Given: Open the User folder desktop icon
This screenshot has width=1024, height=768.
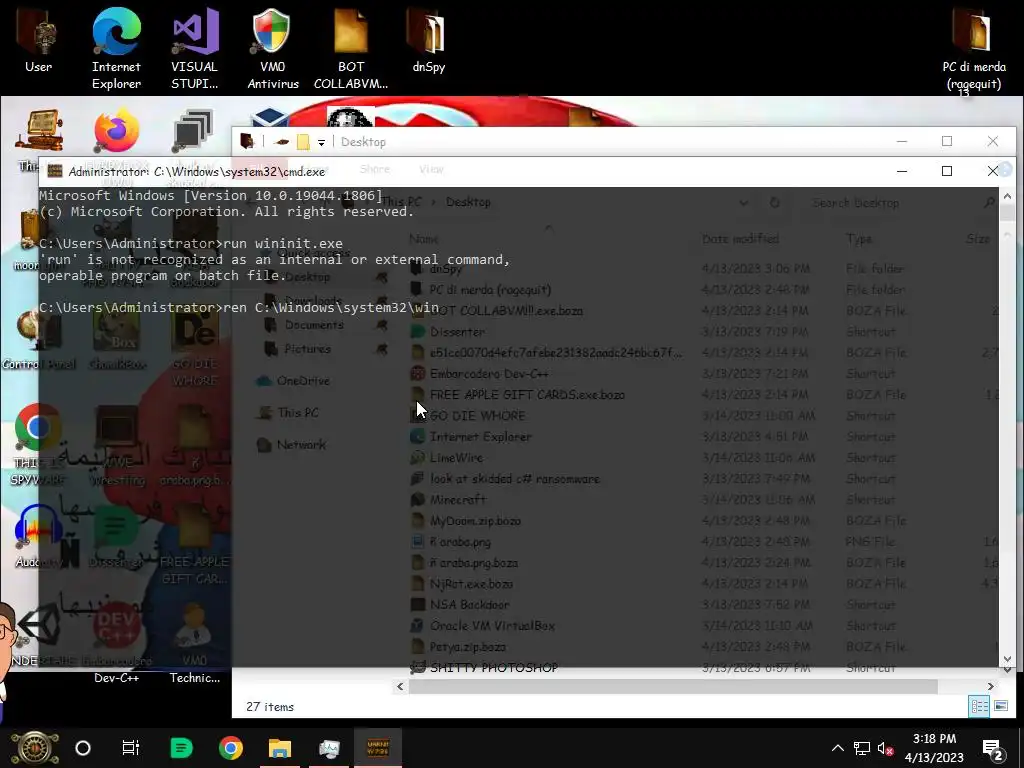Looking at the screenshot, I should pyautogui.click(x=38, y=39).
